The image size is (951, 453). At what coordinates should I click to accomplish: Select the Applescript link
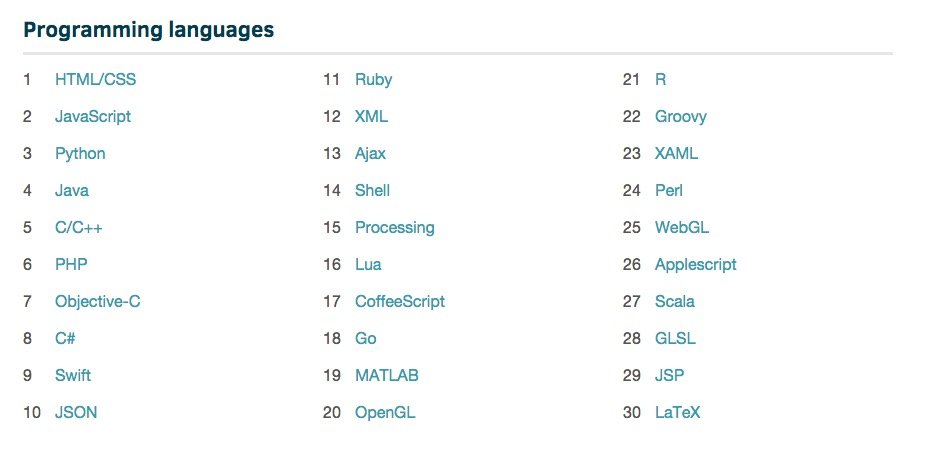pos(696,264)
